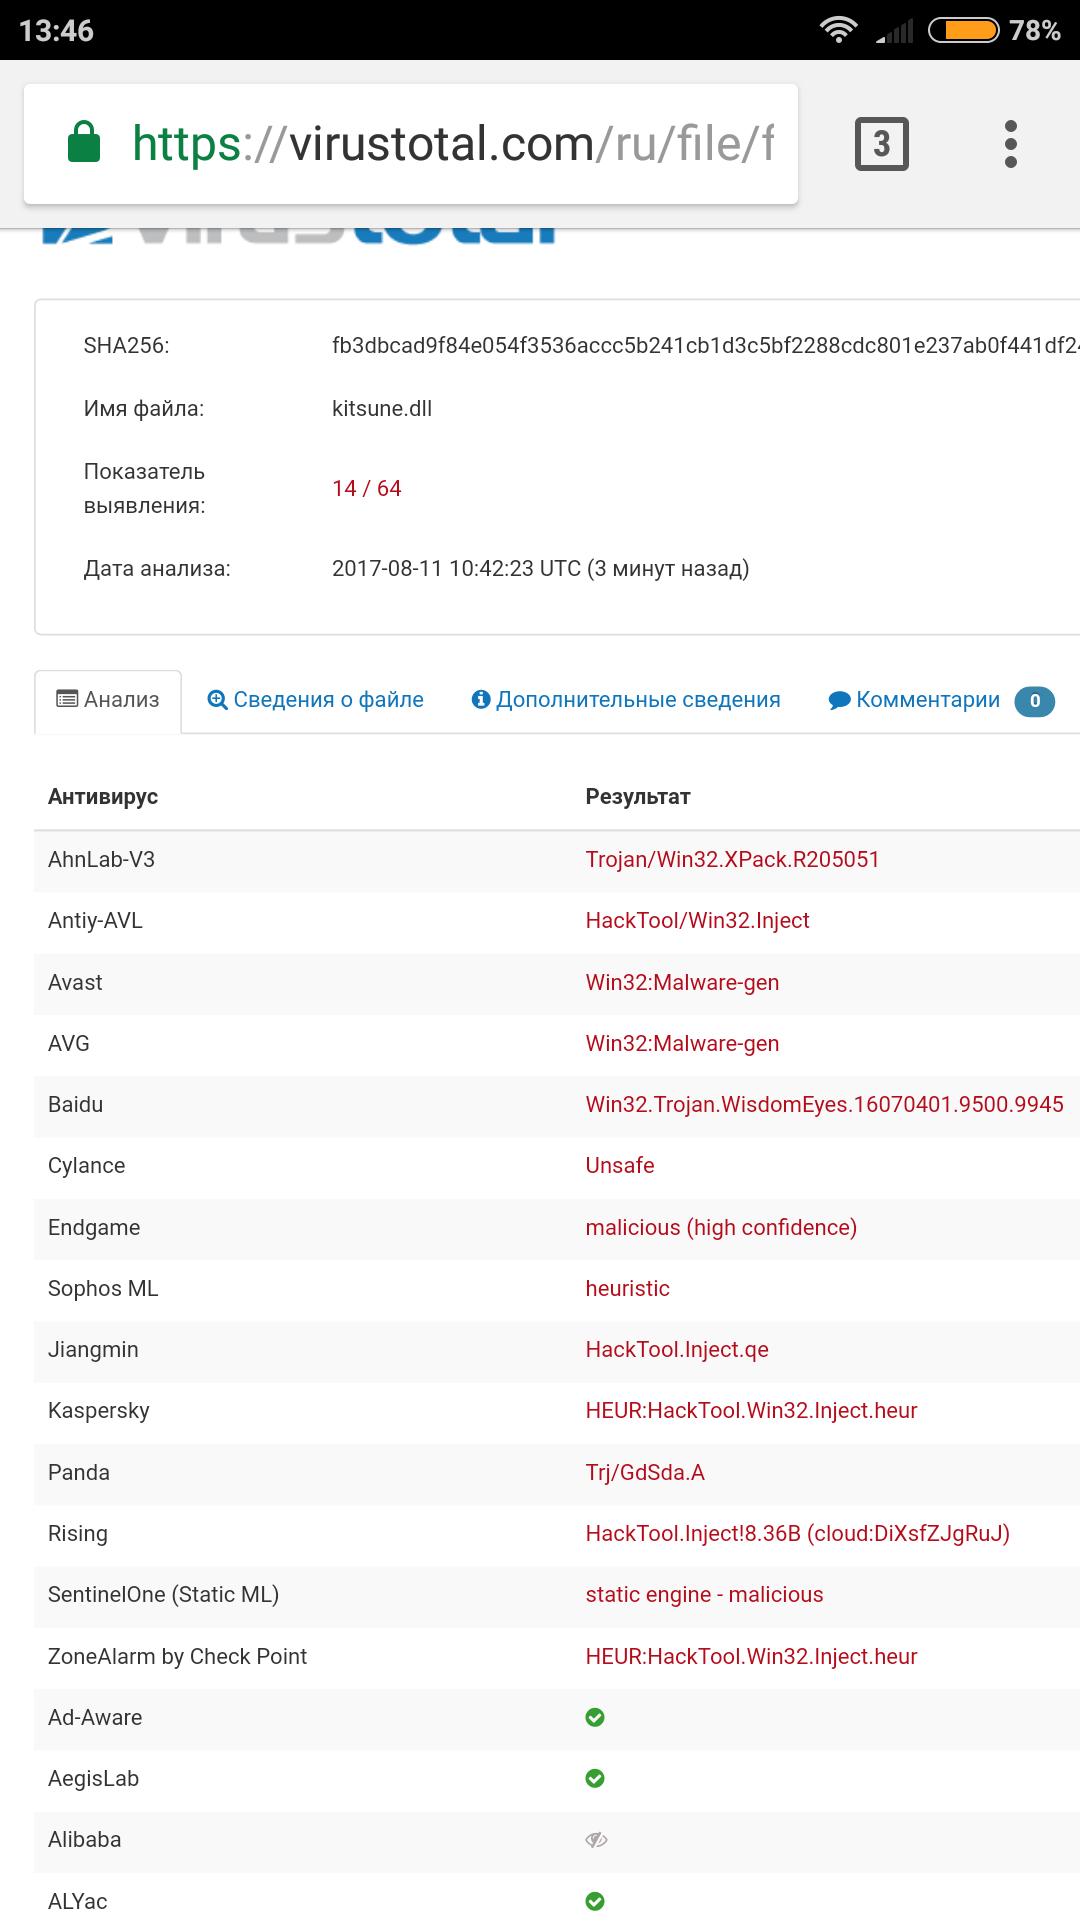
Task: Open the Комментарии tab
Action: (915, 700)
